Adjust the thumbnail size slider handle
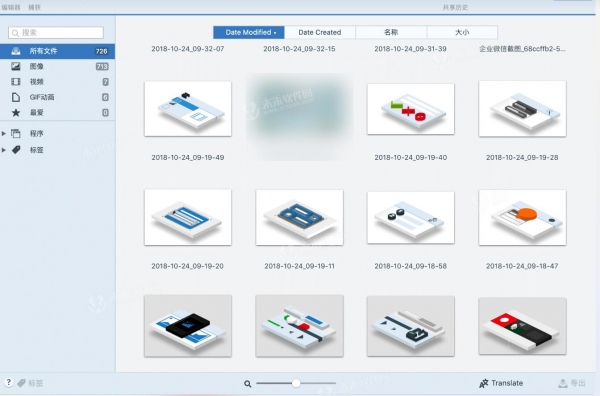The image size is (600, 396). click(296, 383)
